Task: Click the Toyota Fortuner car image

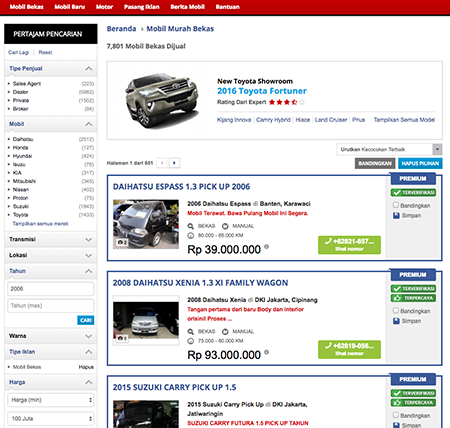Action: click(x=161, y=100)
